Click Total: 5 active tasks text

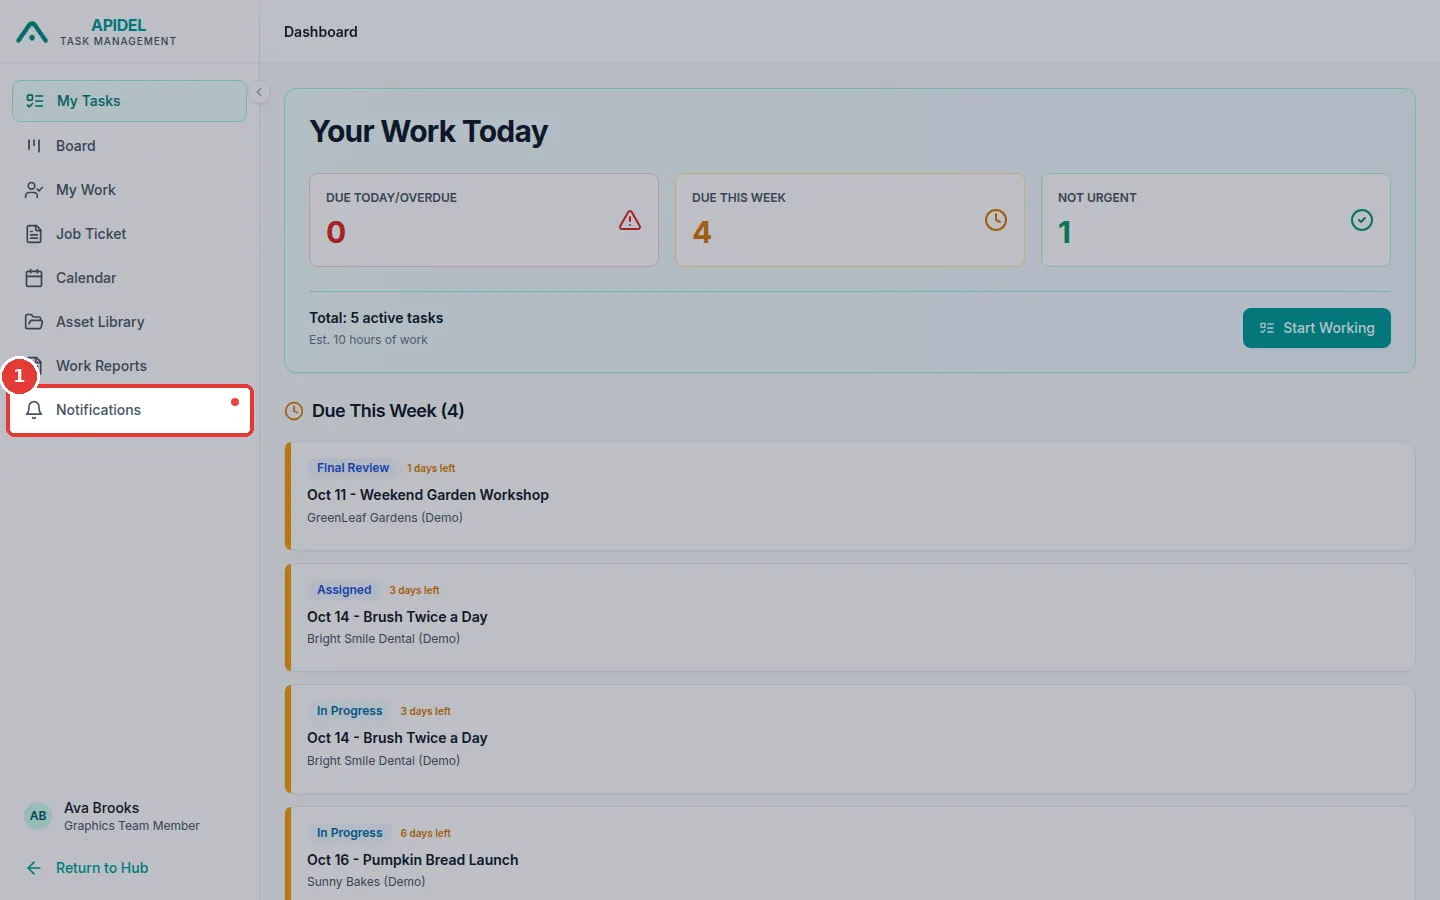tap(376, 318)
